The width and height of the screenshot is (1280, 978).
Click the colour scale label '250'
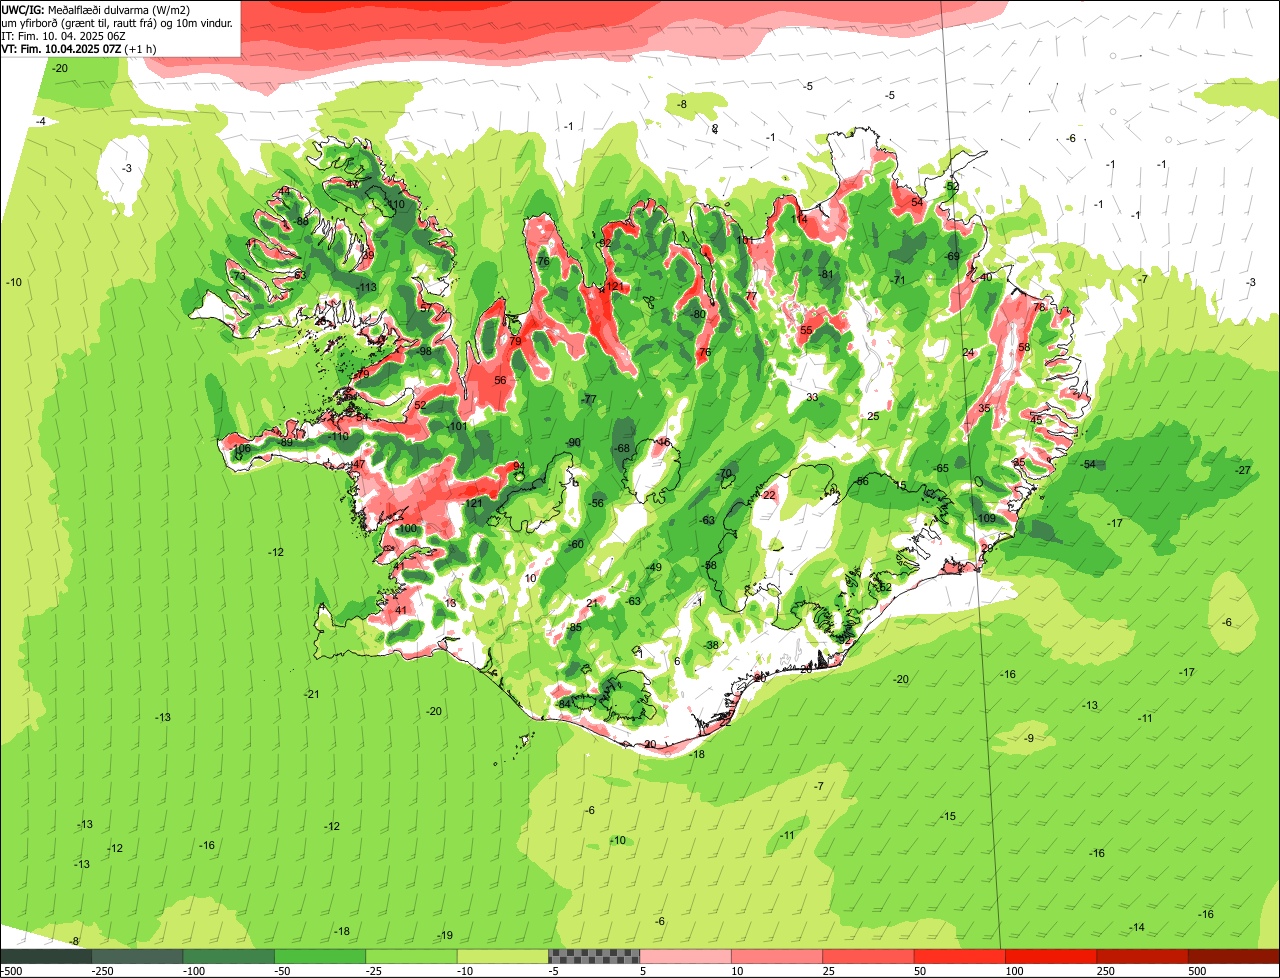pyautogui.click(x=1105, y=971)
